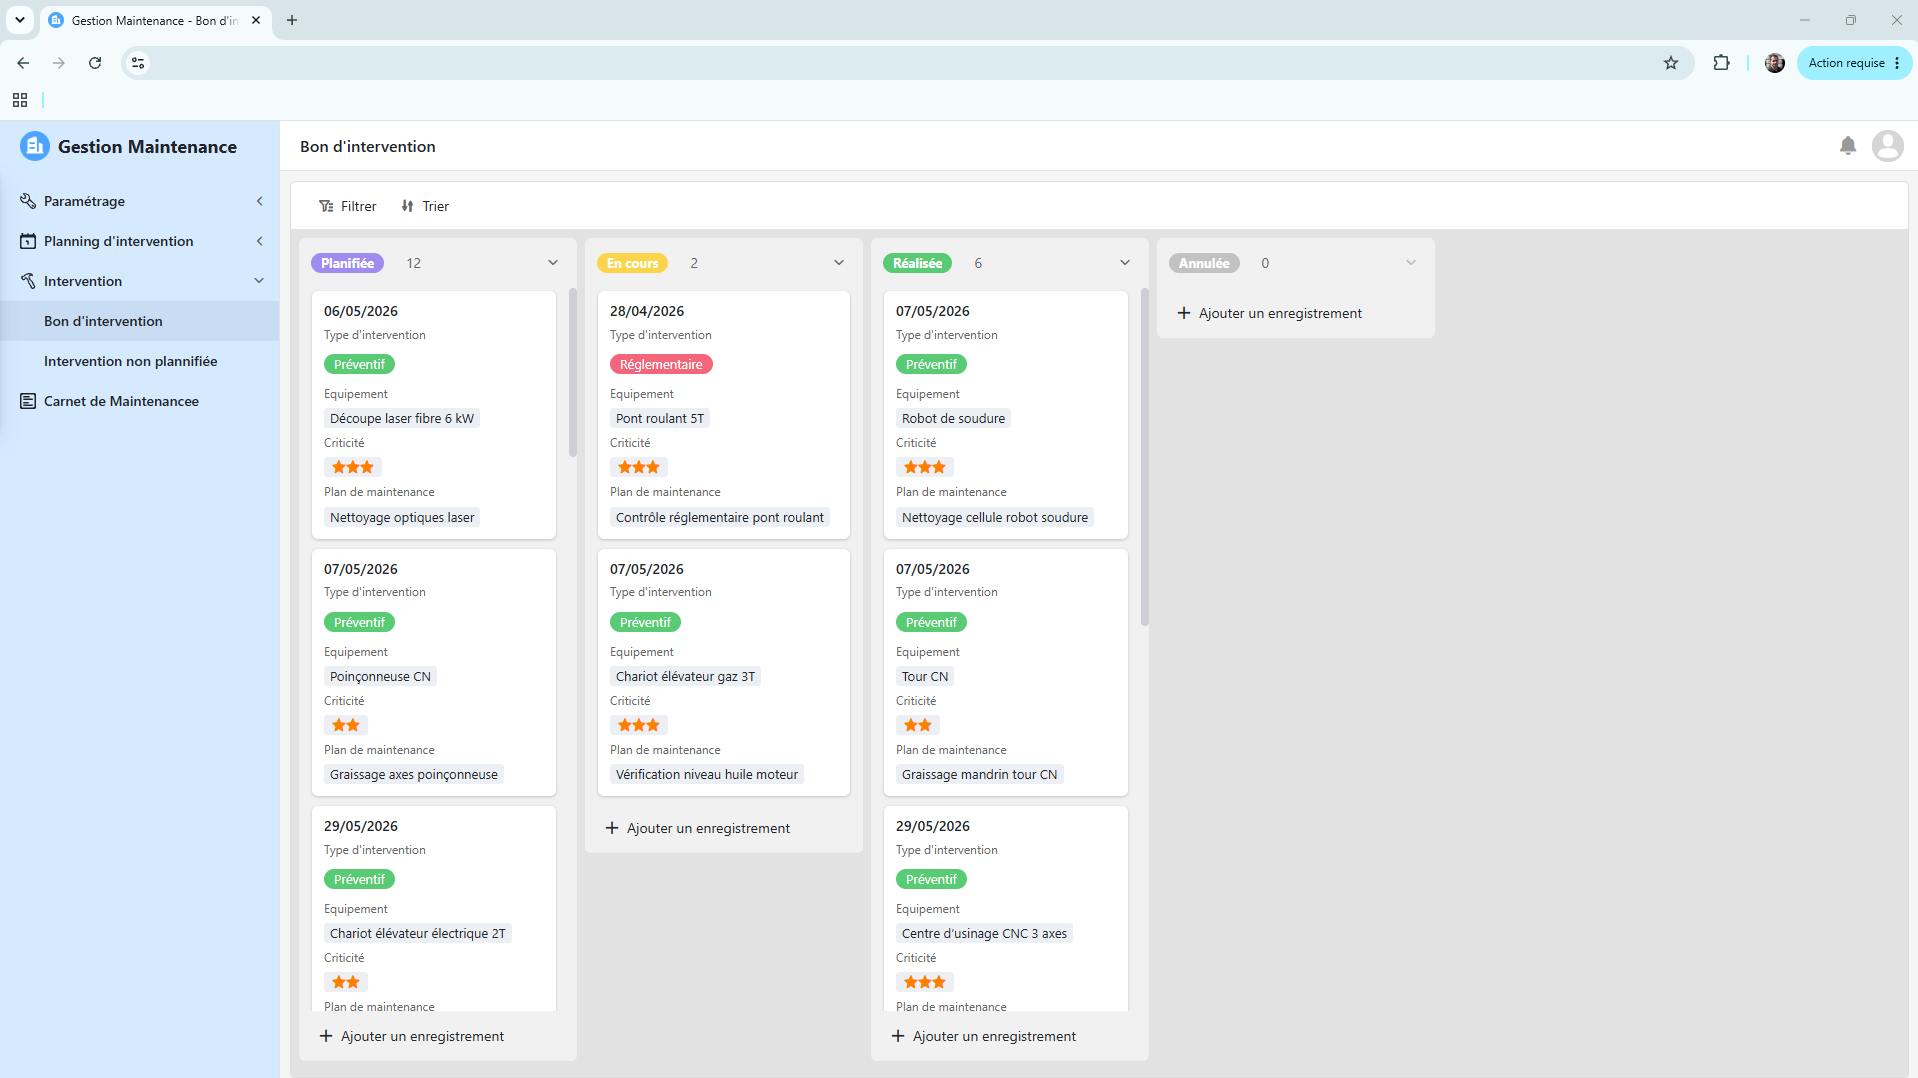Open the notifications bell
1918x1078 pixels.
(x=1848, y=146)
